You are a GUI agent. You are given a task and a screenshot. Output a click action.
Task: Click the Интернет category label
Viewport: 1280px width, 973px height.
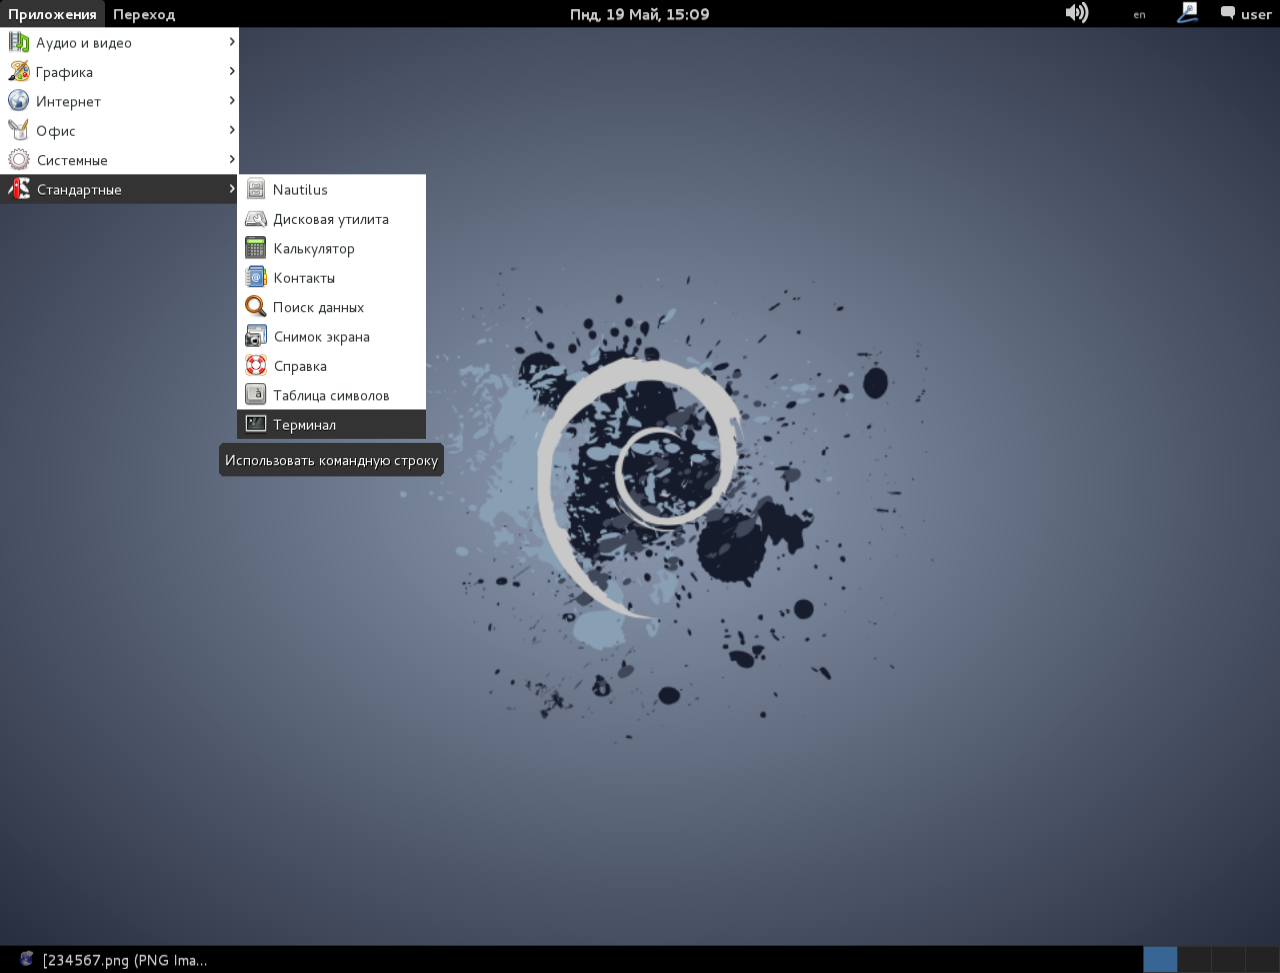pos(69,101)
